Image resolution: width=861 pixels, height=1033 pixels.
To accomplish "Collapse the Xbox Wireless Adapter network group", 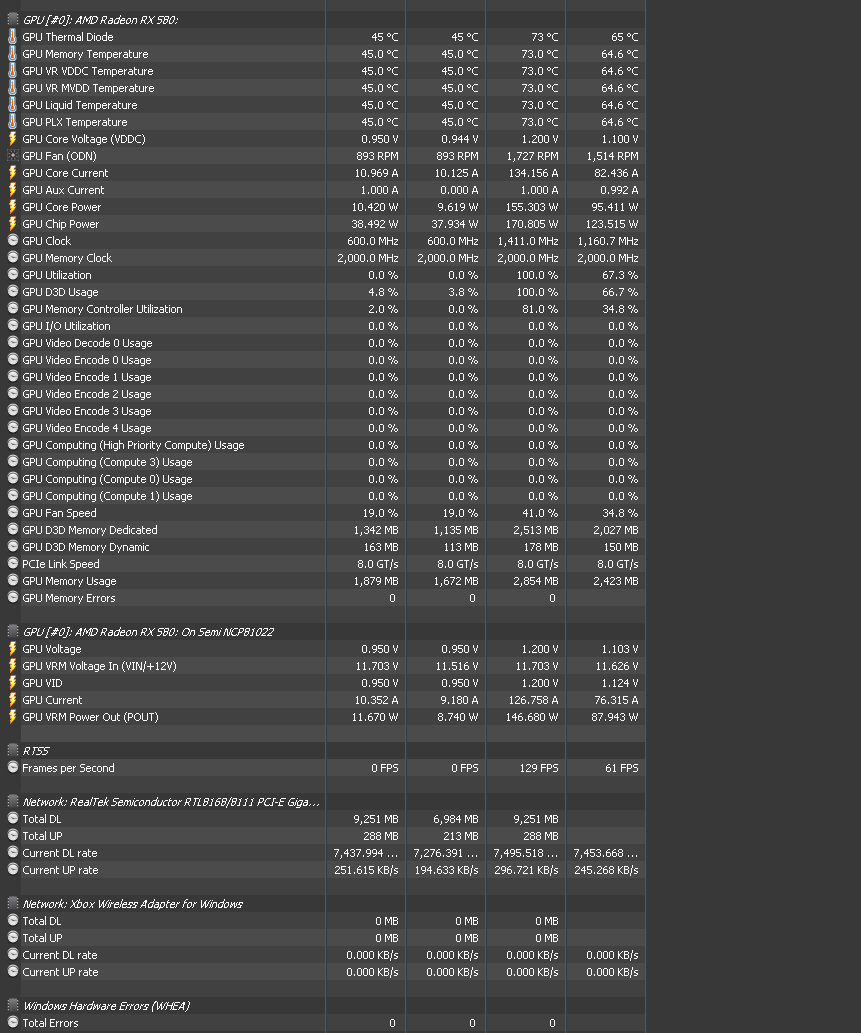I will click(x=13, y=904).
